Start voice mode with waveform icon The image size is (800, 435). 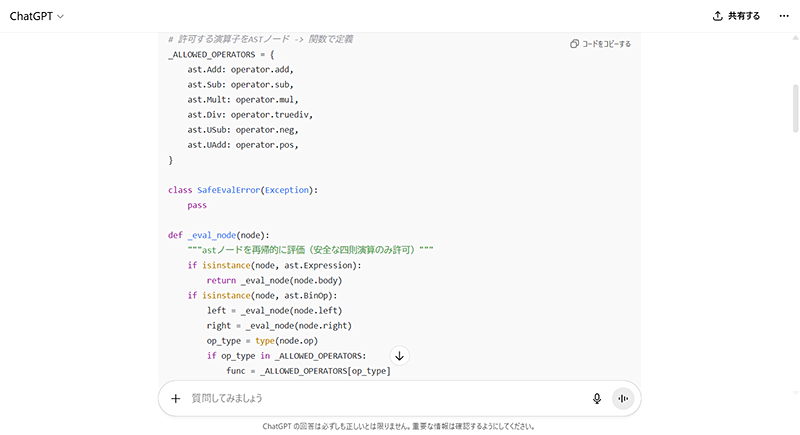(x=623, y=398)
